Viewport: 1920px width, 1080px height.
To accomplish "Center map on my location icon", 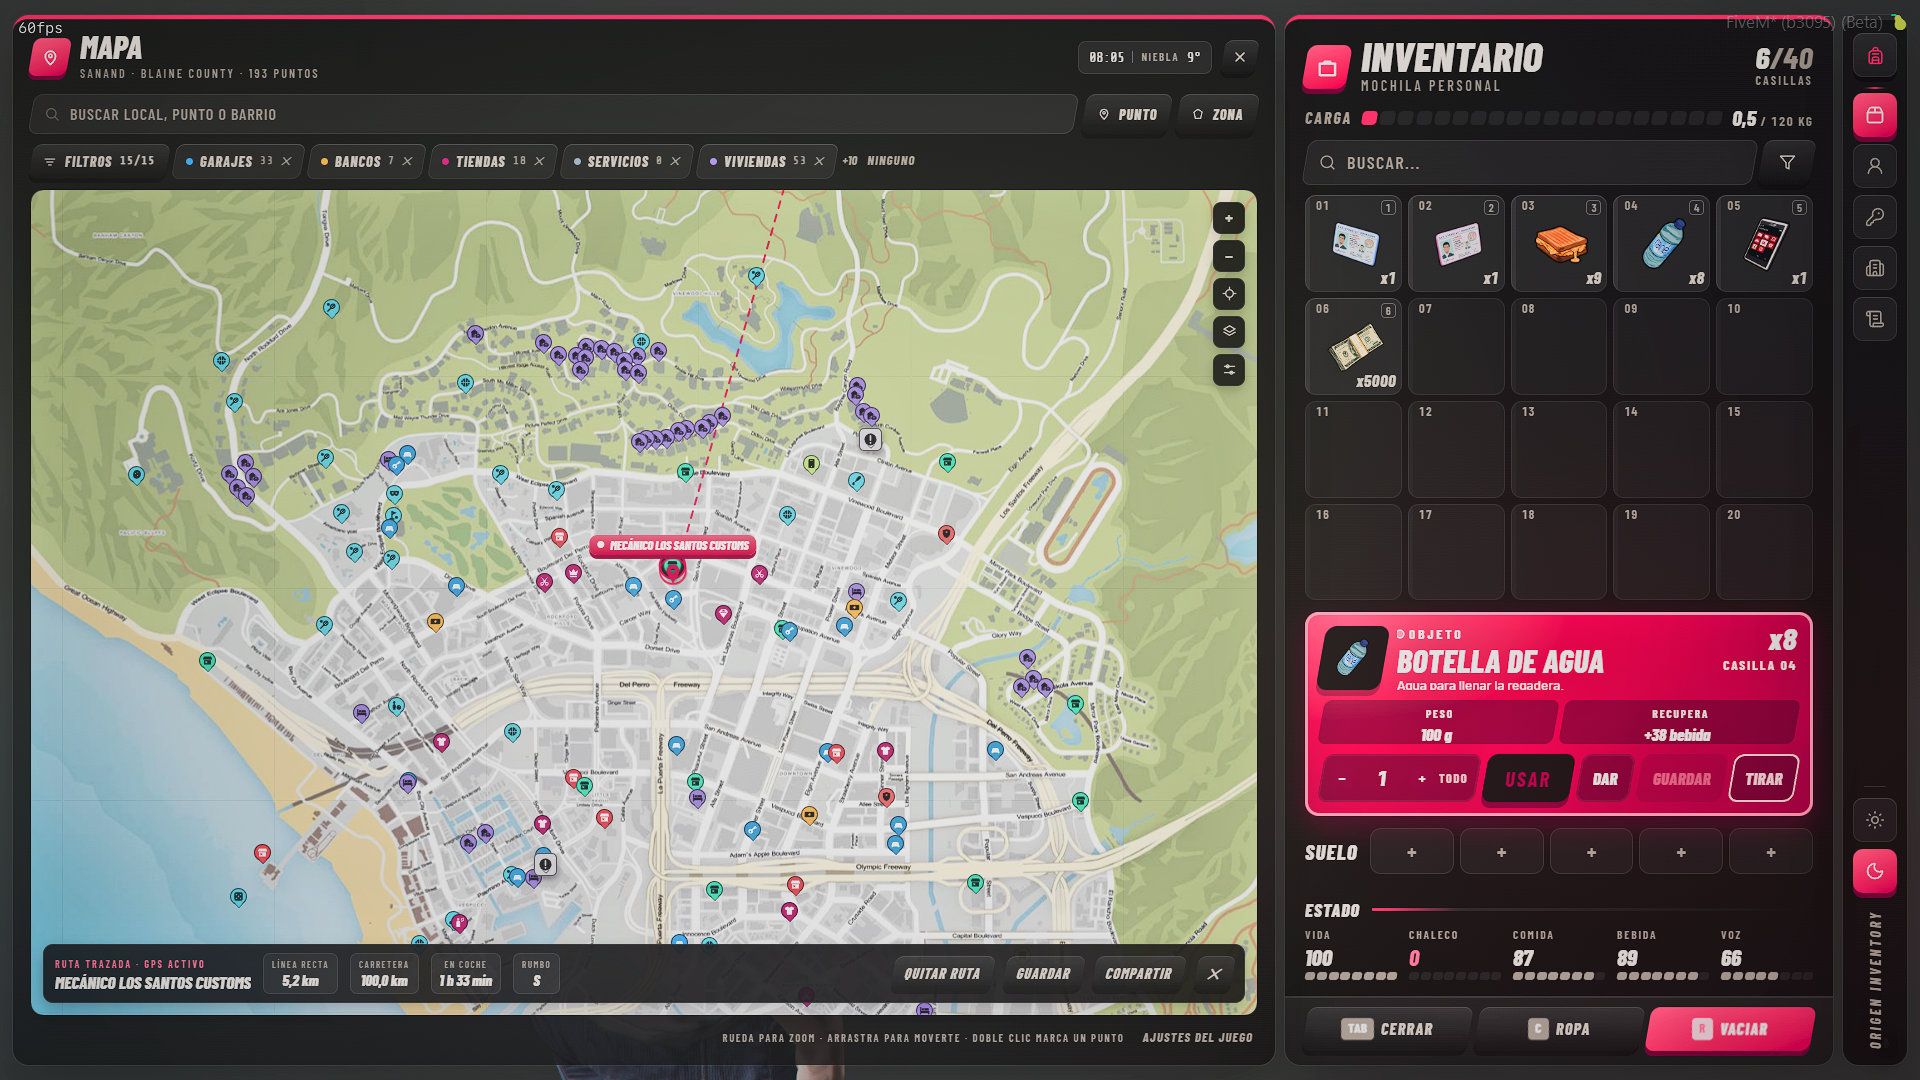I will pyautogui.click(x=1229, y=294).
